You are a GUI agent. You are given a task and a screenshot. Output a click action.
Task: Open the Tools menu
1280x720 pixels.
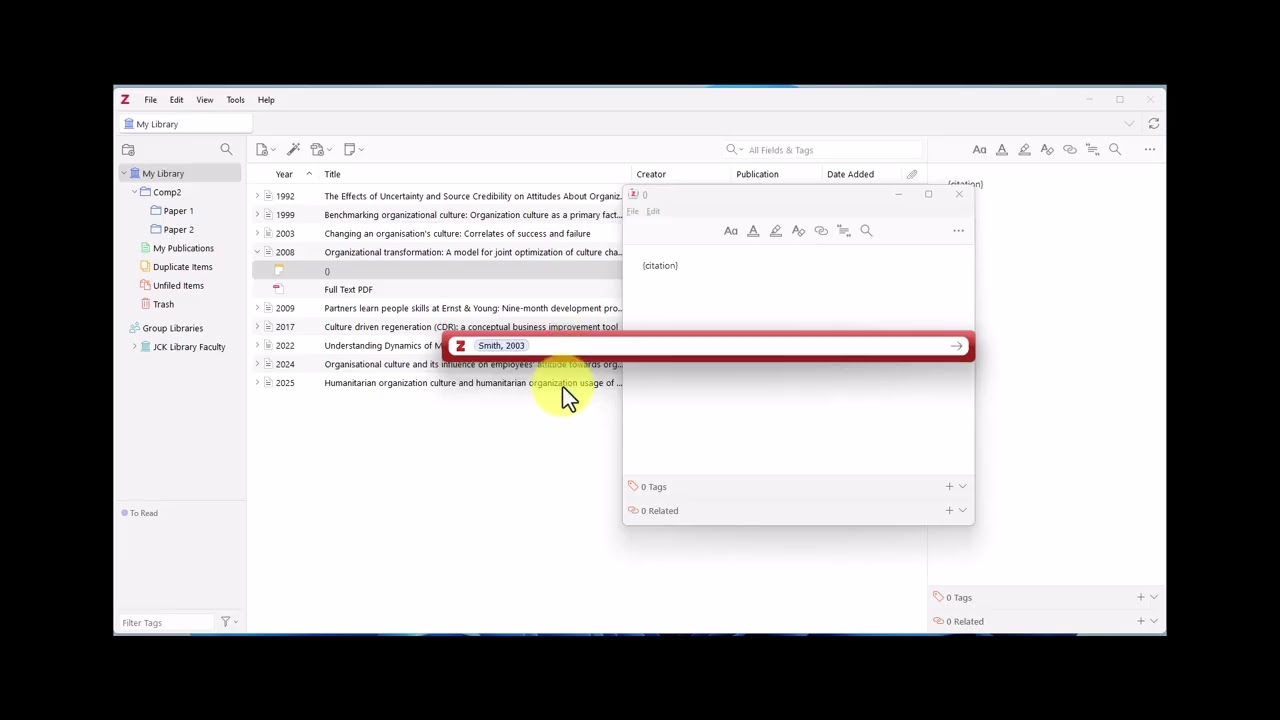[x=235, y=100]
